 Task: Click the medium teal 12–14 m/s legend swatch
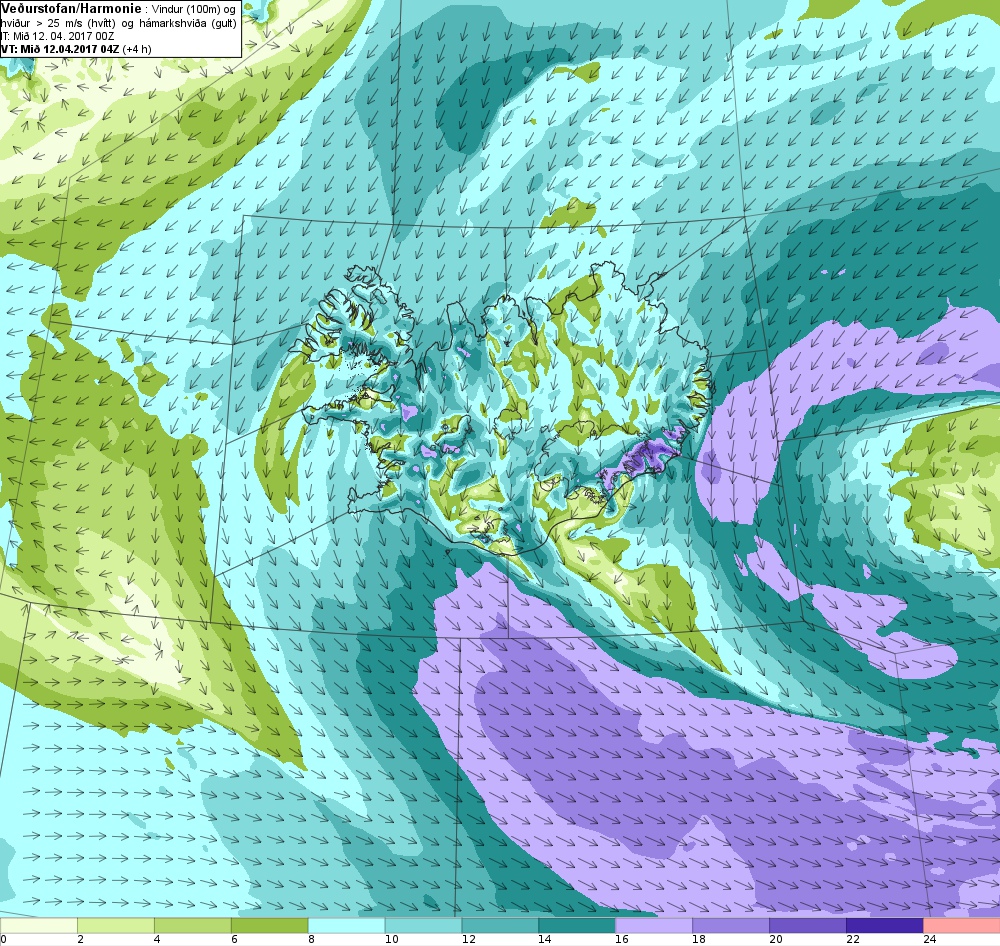[500, 926]
